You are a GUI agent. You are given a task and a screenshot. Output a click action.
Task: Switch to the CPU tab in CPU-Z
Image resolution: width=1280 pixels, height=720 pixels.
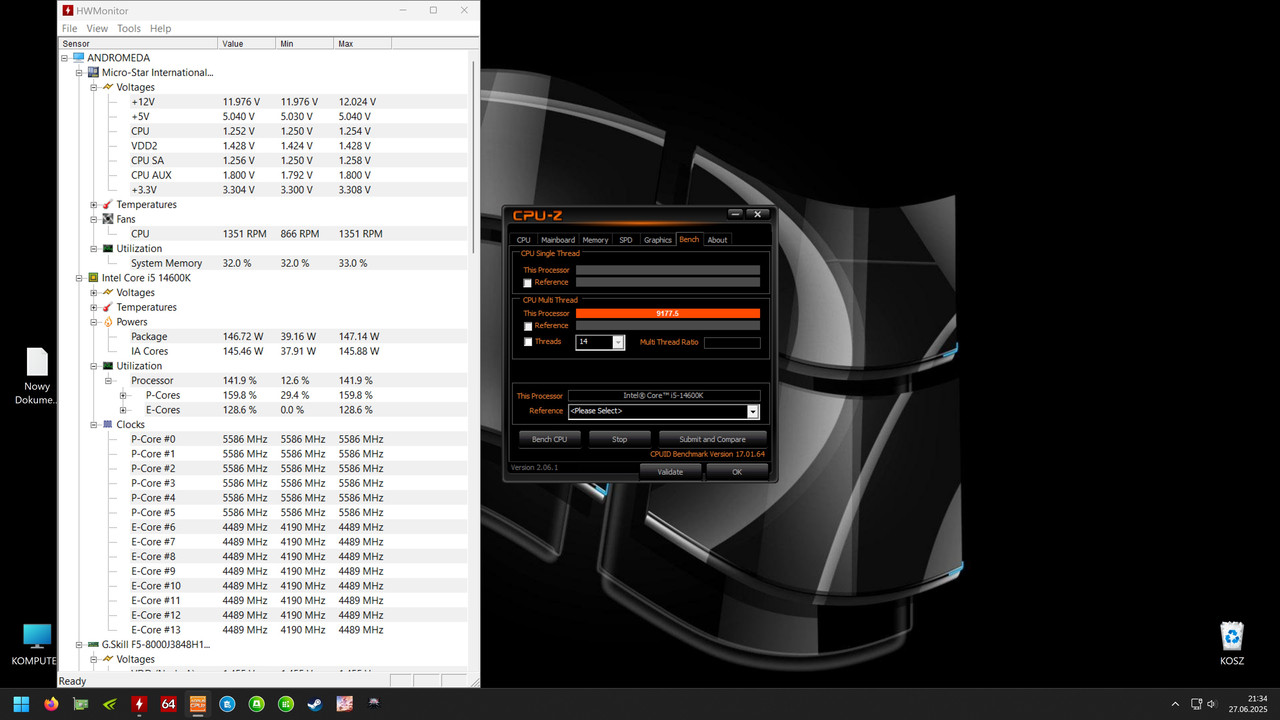(x=524, y=240)
